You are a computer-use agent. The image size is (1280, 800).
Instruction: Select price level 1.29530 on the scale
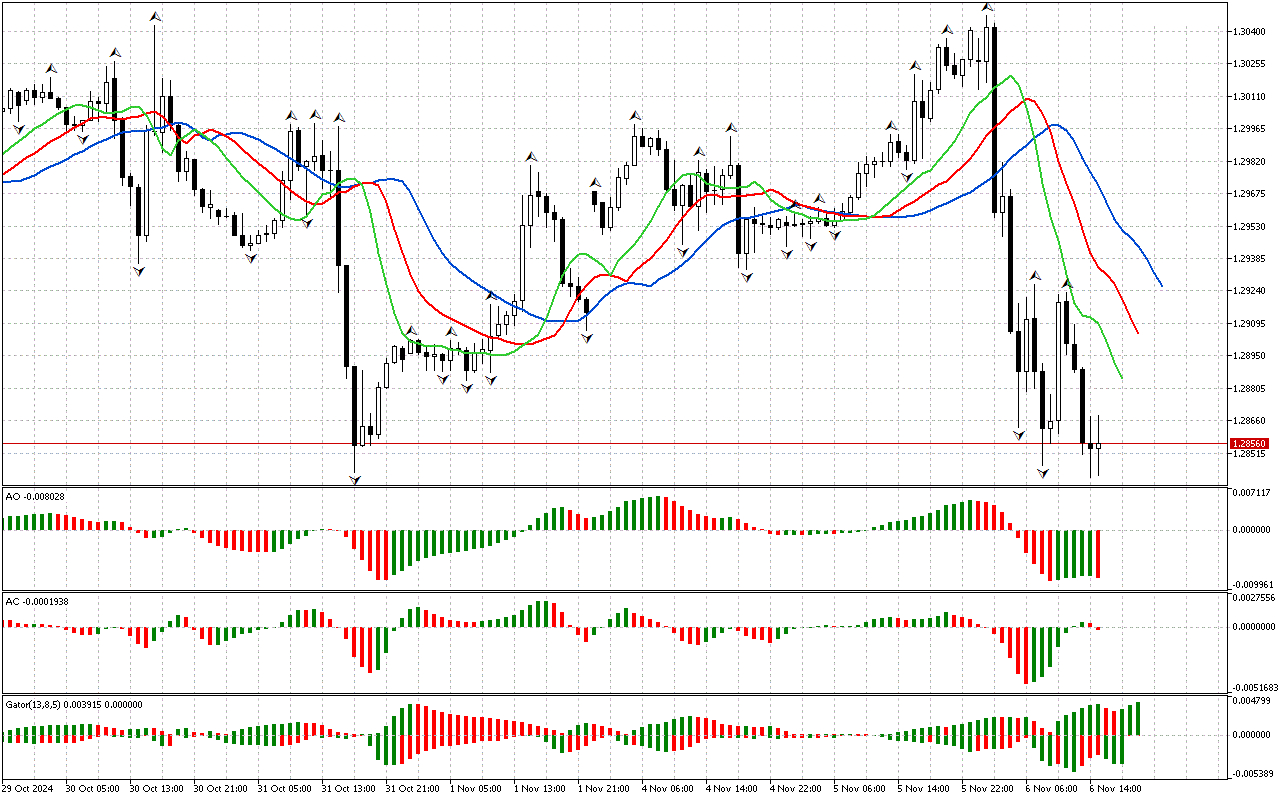pos(1250,226)
